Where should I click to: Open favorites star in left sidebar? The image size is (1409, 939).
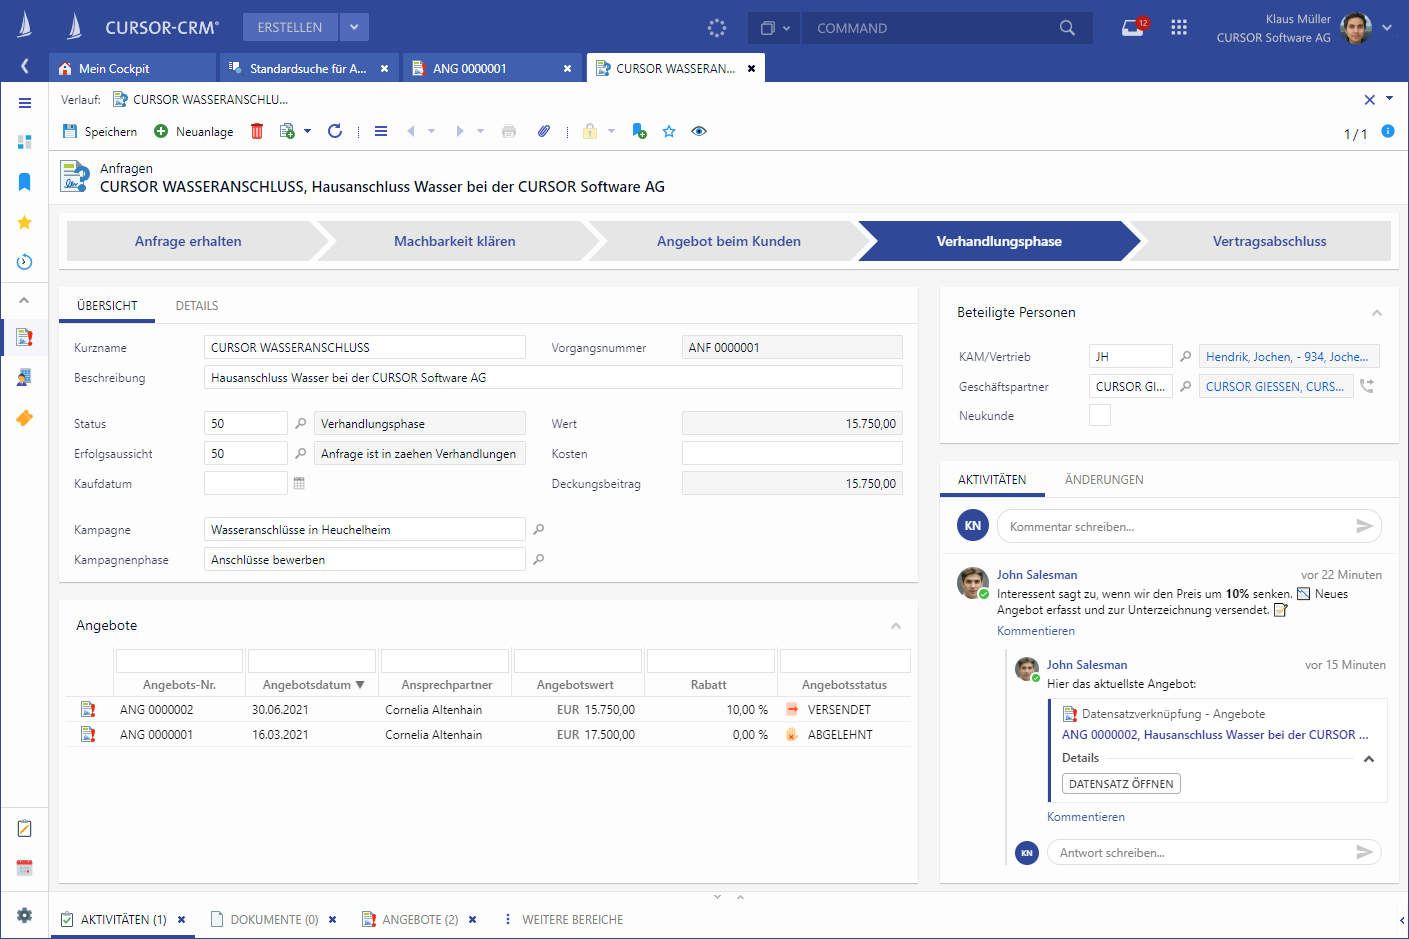25,222
